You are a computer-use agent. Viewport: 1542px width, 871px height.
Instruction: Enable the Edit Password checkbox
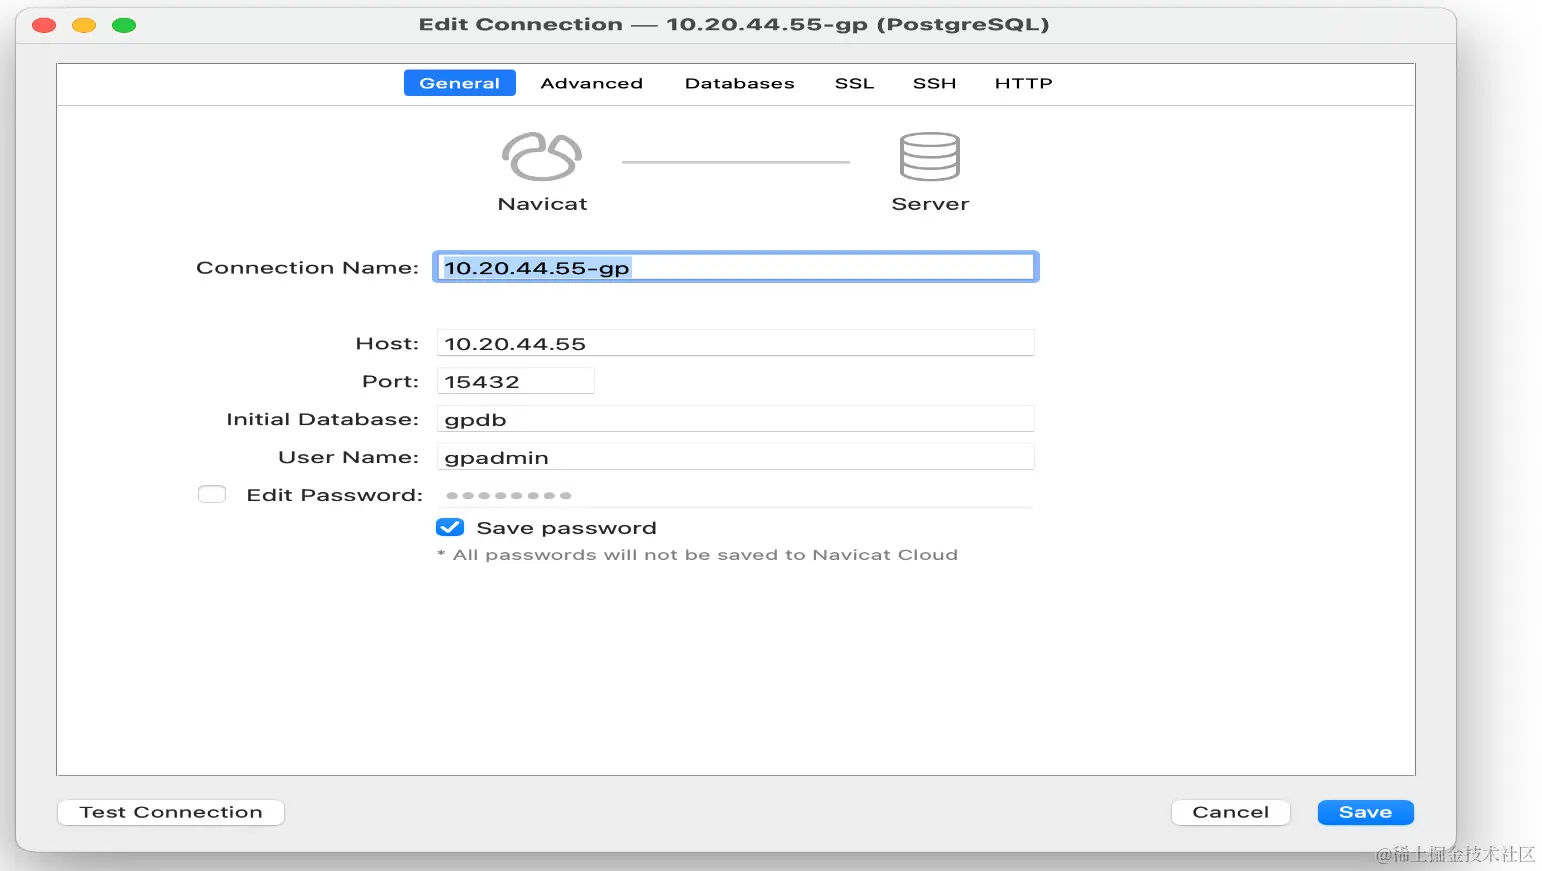click(x=212, y=494)
